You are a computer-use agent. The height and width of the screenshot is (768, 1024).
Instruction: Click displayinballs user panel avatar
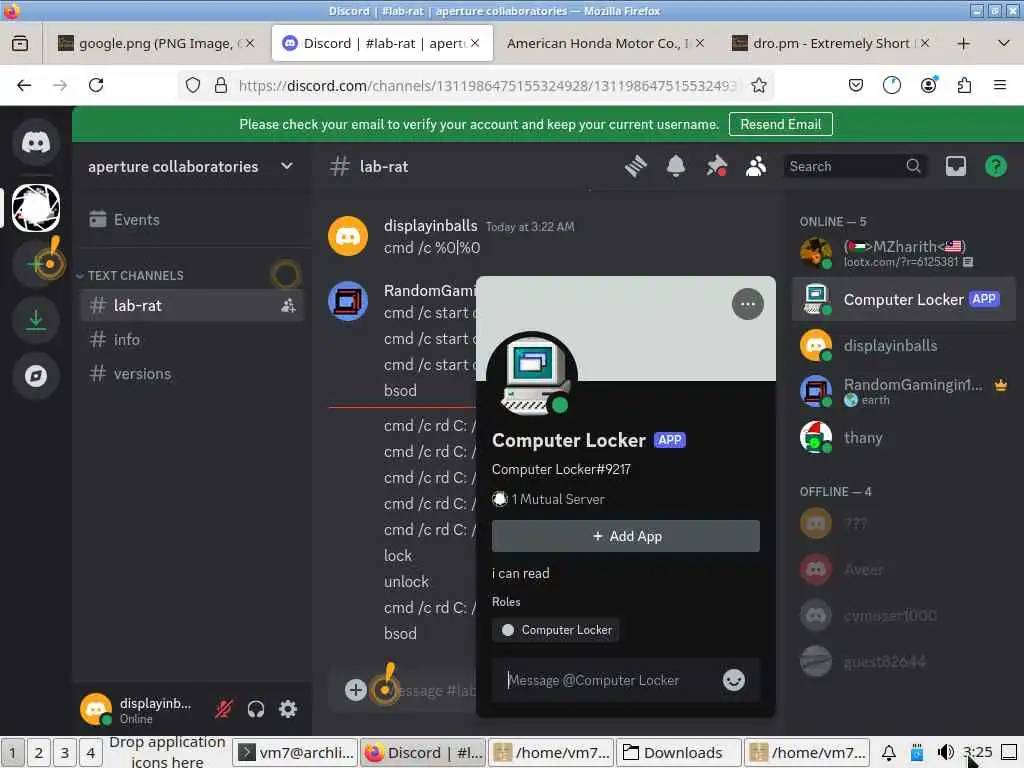click(96, 709)
